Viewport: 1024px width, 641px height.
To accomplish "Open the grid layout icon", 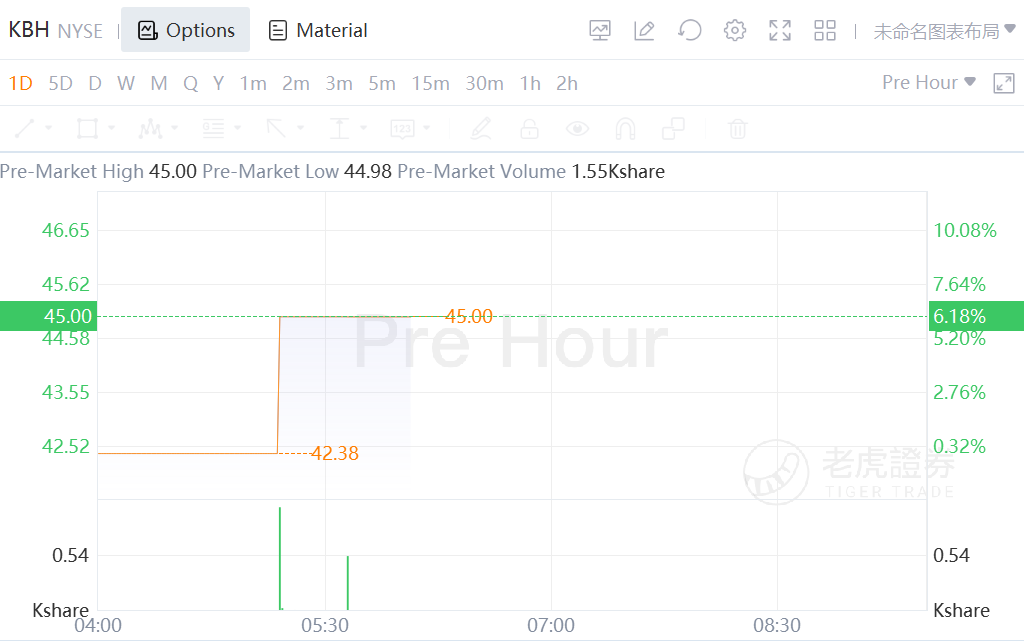I will click(825, 31).
